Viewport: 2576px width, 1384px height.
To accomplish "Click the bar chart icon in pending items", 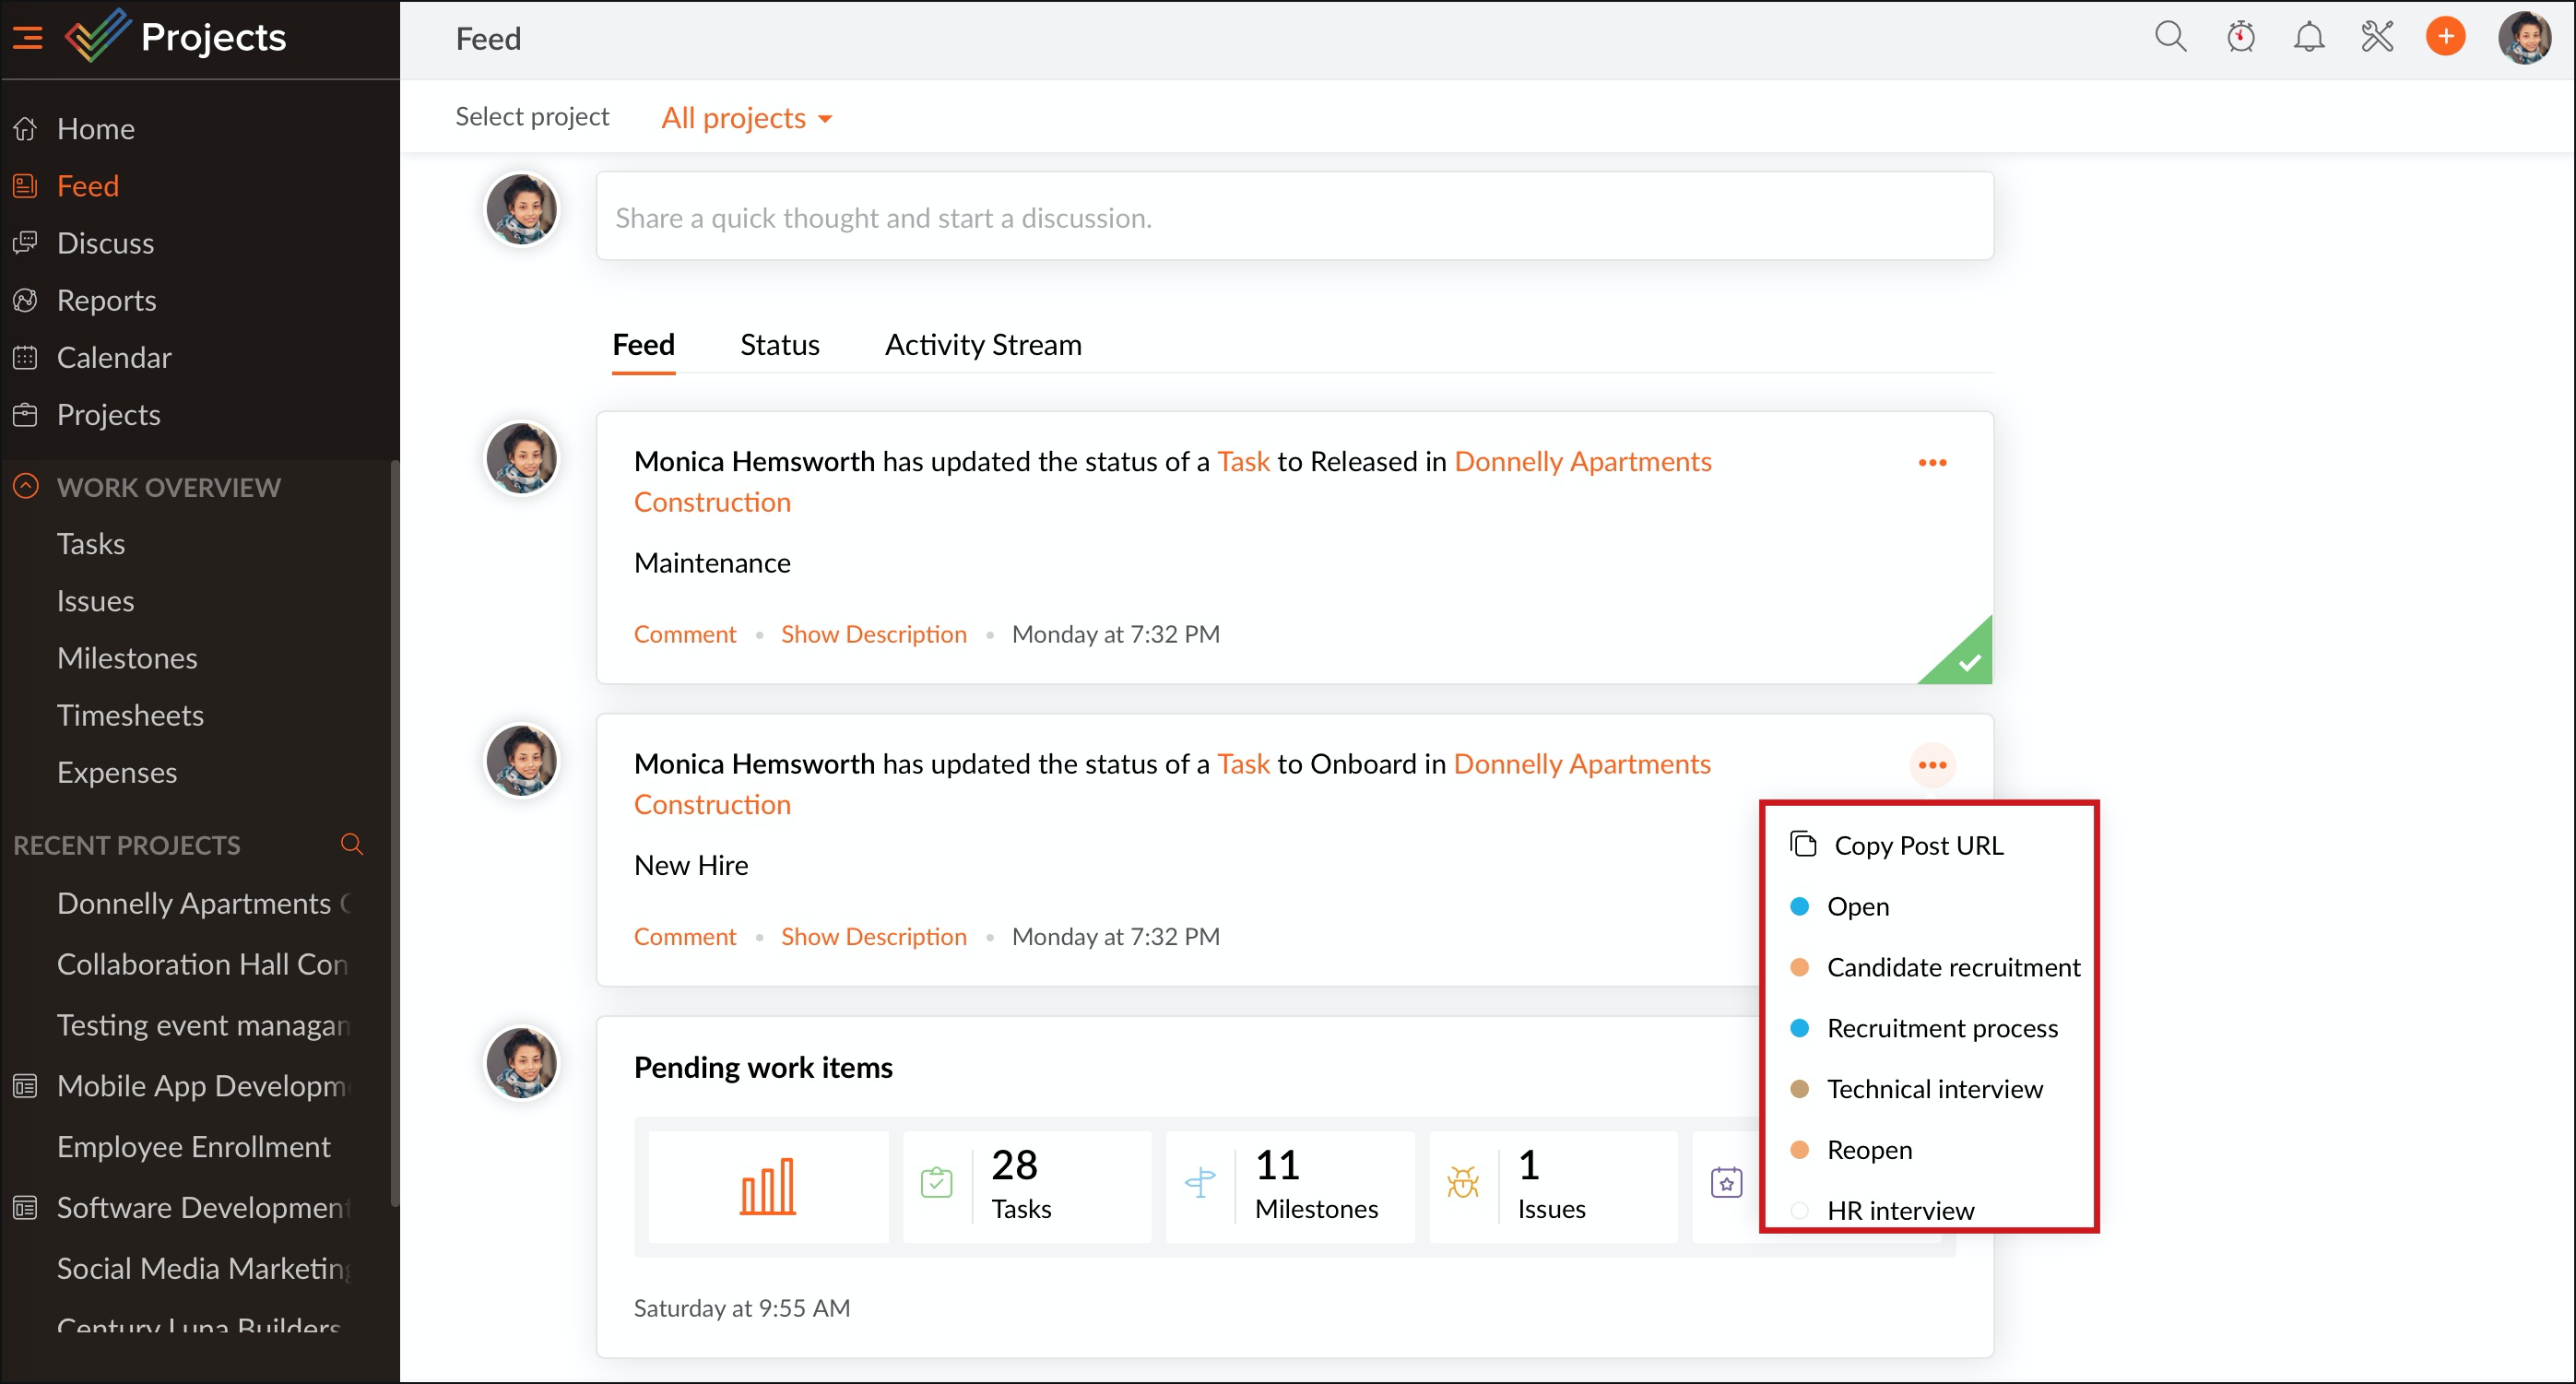I will (767, 1186).
